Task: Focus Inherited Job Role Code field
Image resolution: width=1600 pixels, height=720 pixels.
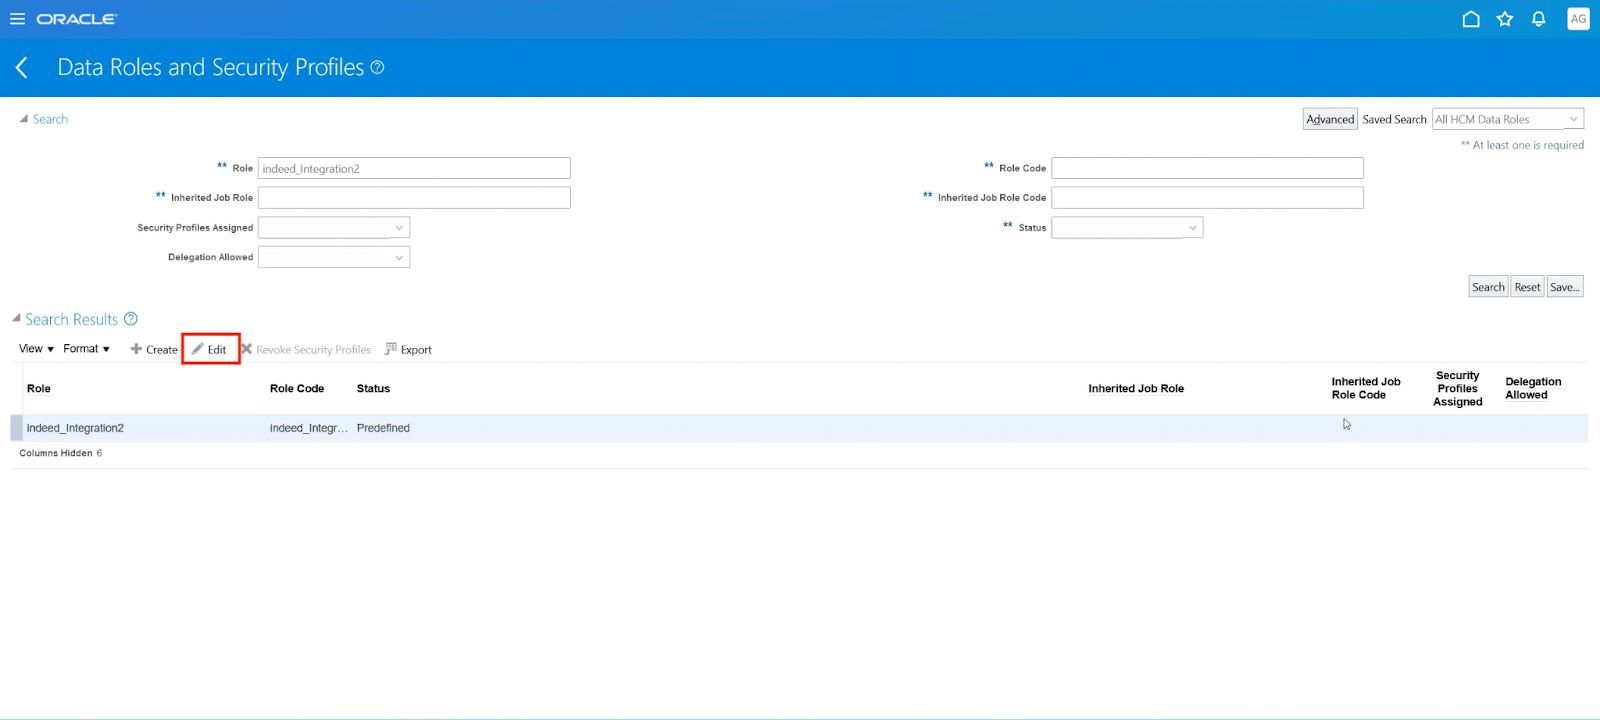Action: point(1207,198)
